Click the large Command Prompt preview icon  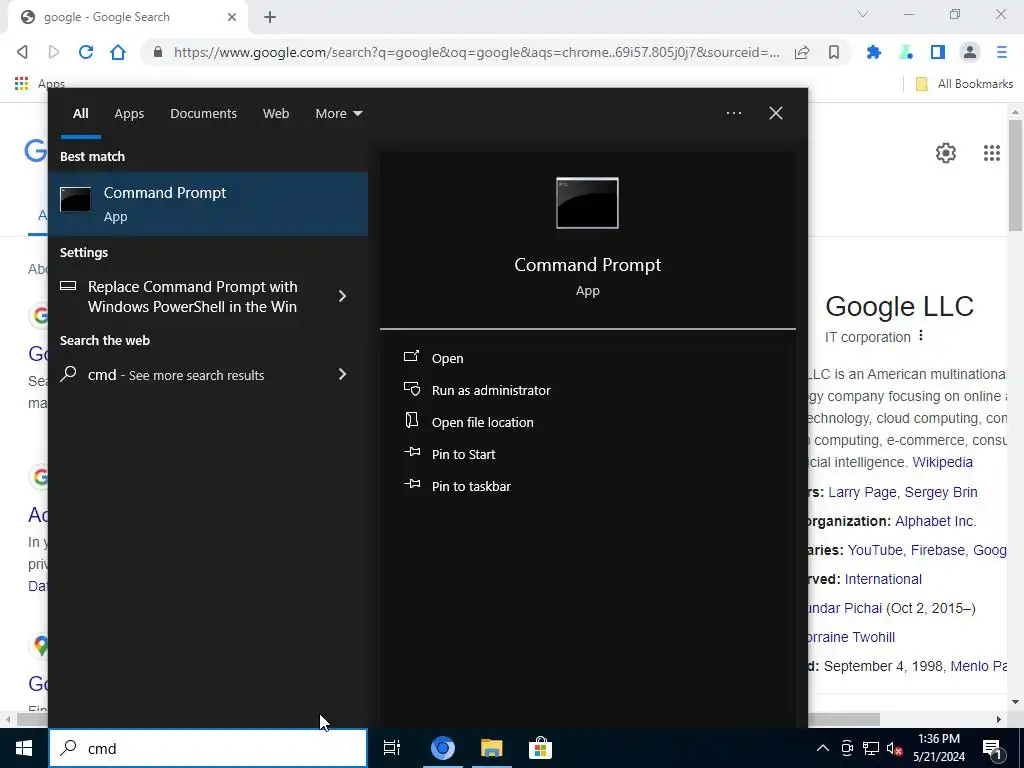click(x=587, y=203)
